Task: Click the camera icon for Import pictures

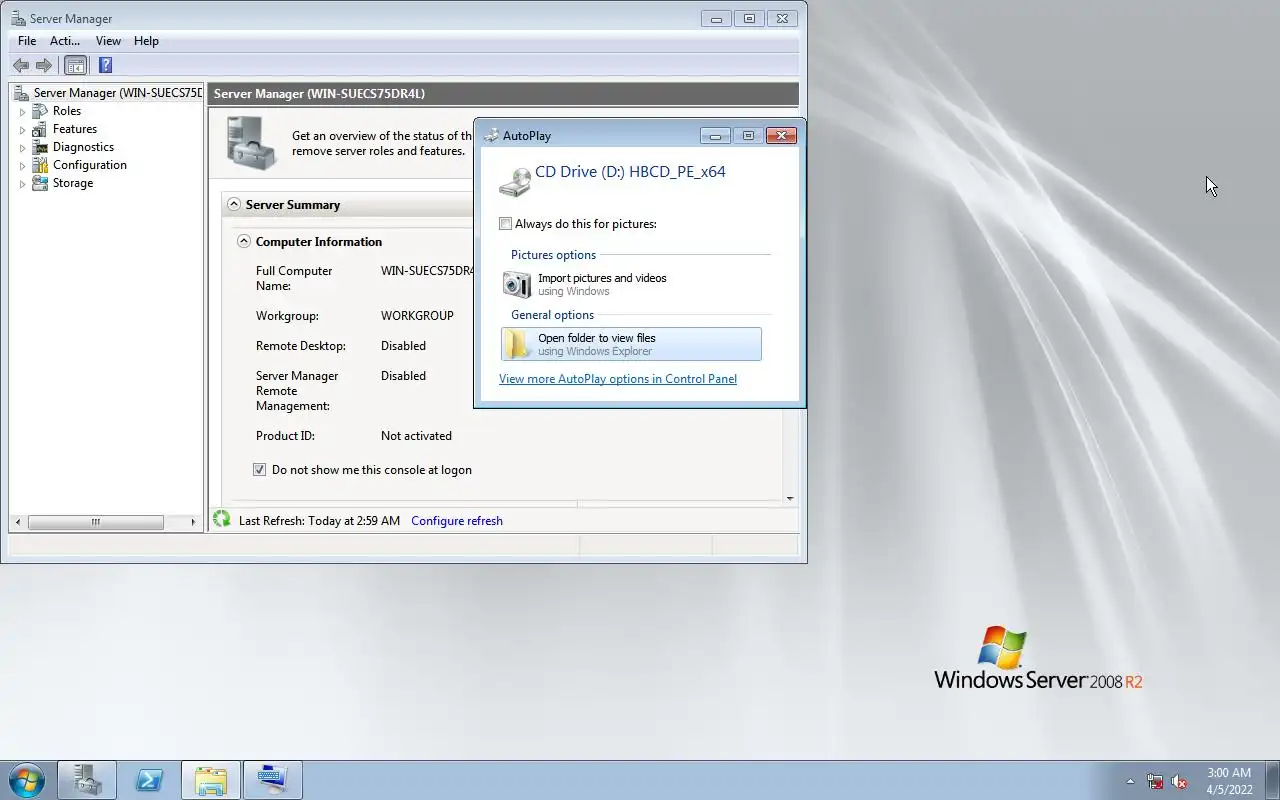Action: 517,284
